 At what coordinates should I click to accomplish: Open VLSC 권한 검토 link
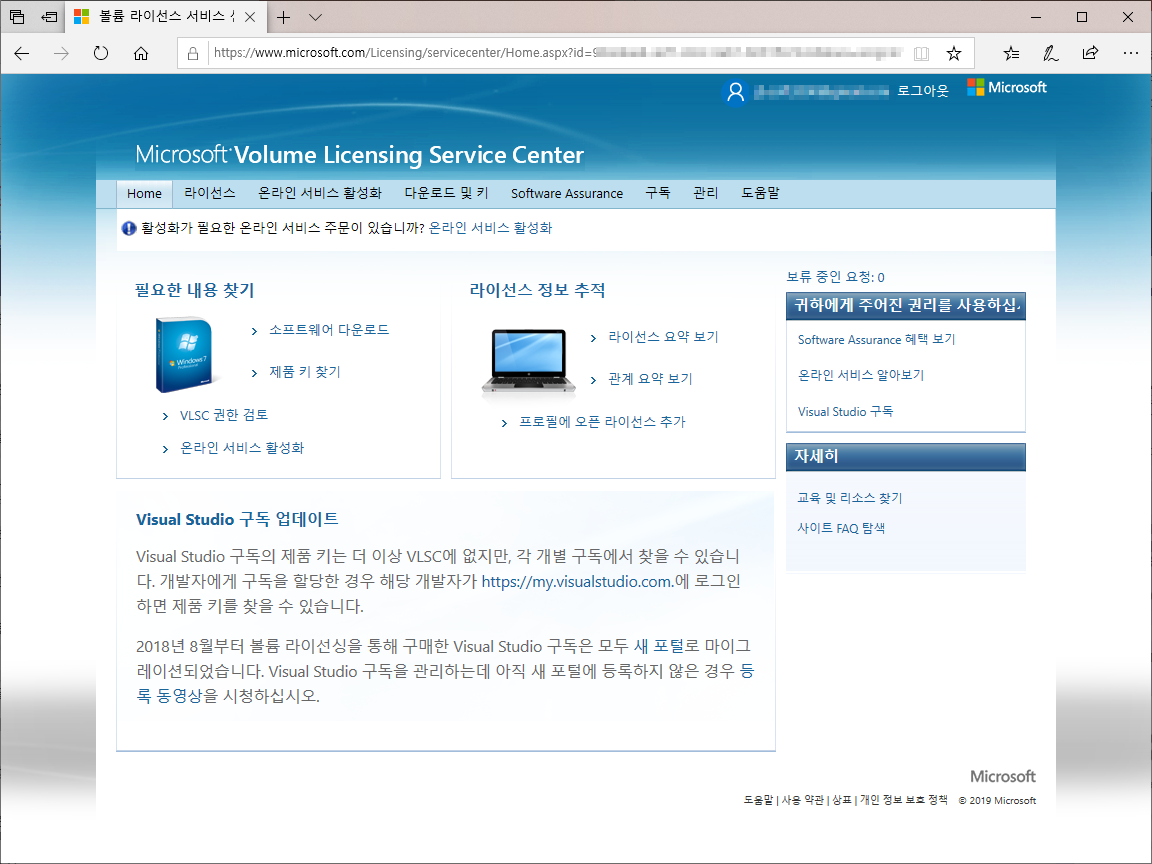pyautogui.click(x=224, y=415)
